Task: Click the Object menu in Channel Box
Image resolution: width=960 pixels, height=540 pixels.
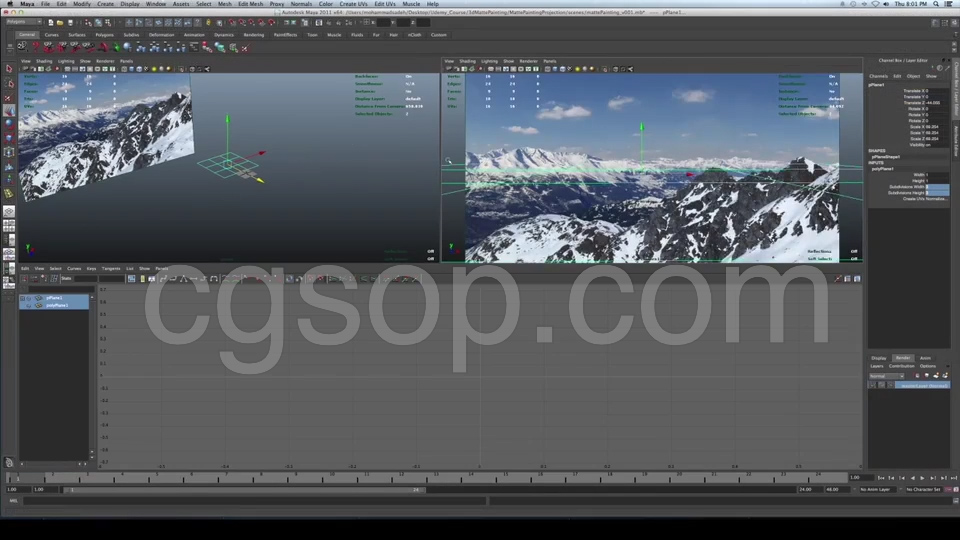Action: 913,76
